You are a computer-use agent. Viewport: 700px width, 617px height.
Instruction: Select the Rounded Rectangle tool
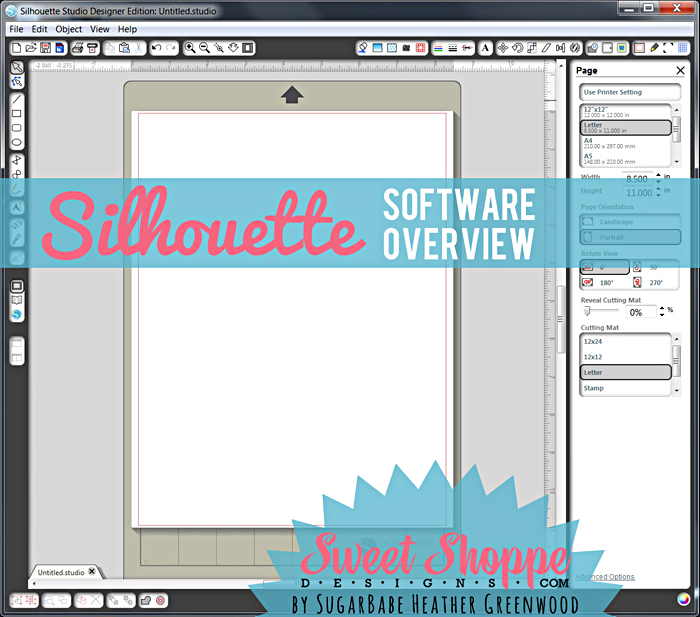(x=17, y=128)
